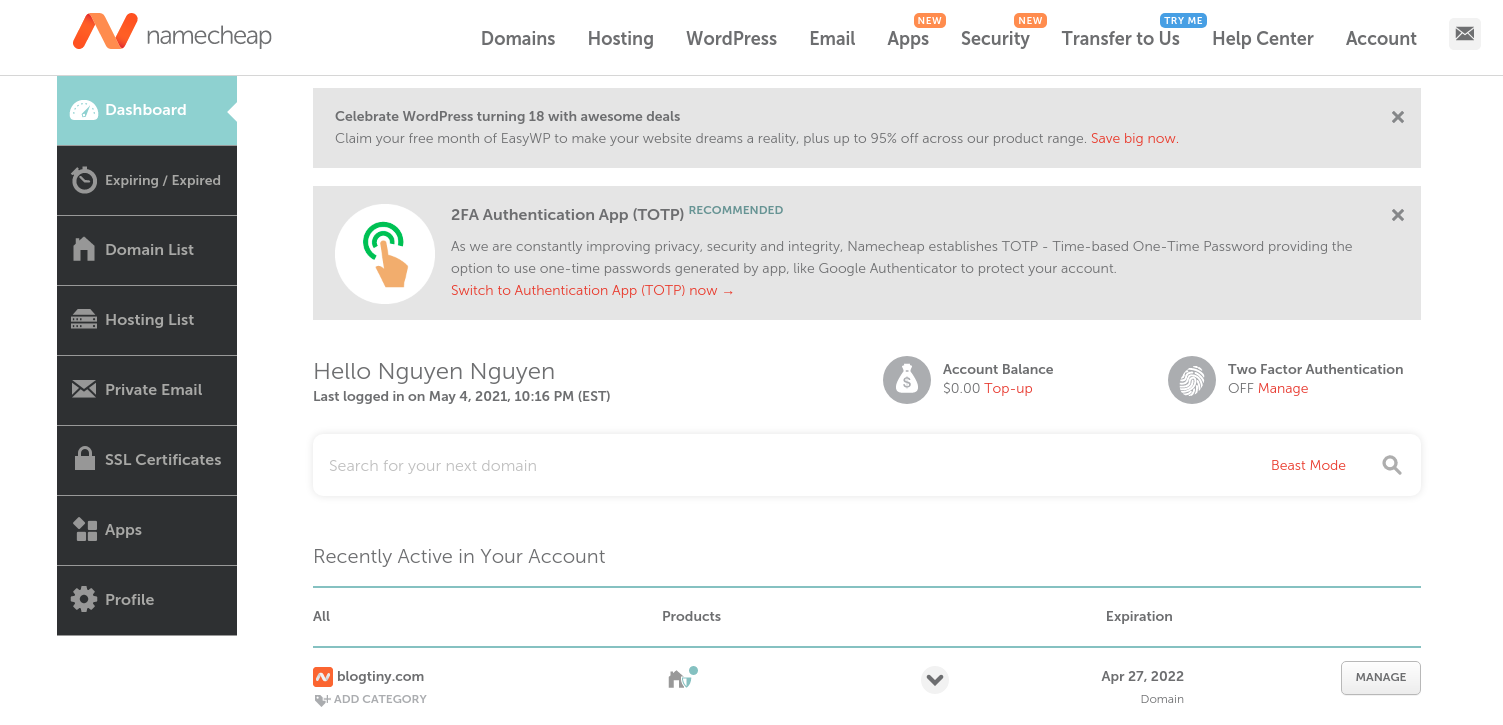Click the Products column header
Viewport: 1503px width, 725px height.
click(x=691, y=616)
